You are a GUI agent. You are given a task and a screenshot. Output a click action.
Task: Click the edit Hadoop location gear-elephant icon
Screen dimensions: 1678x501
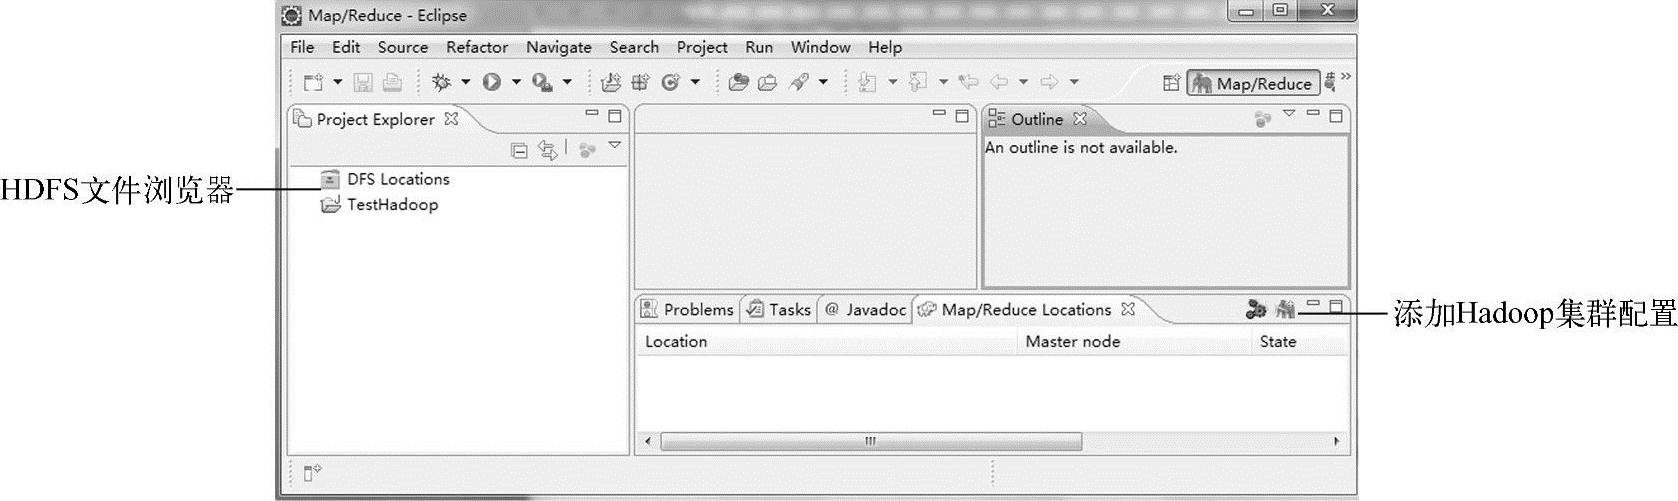click(1256, 309)
